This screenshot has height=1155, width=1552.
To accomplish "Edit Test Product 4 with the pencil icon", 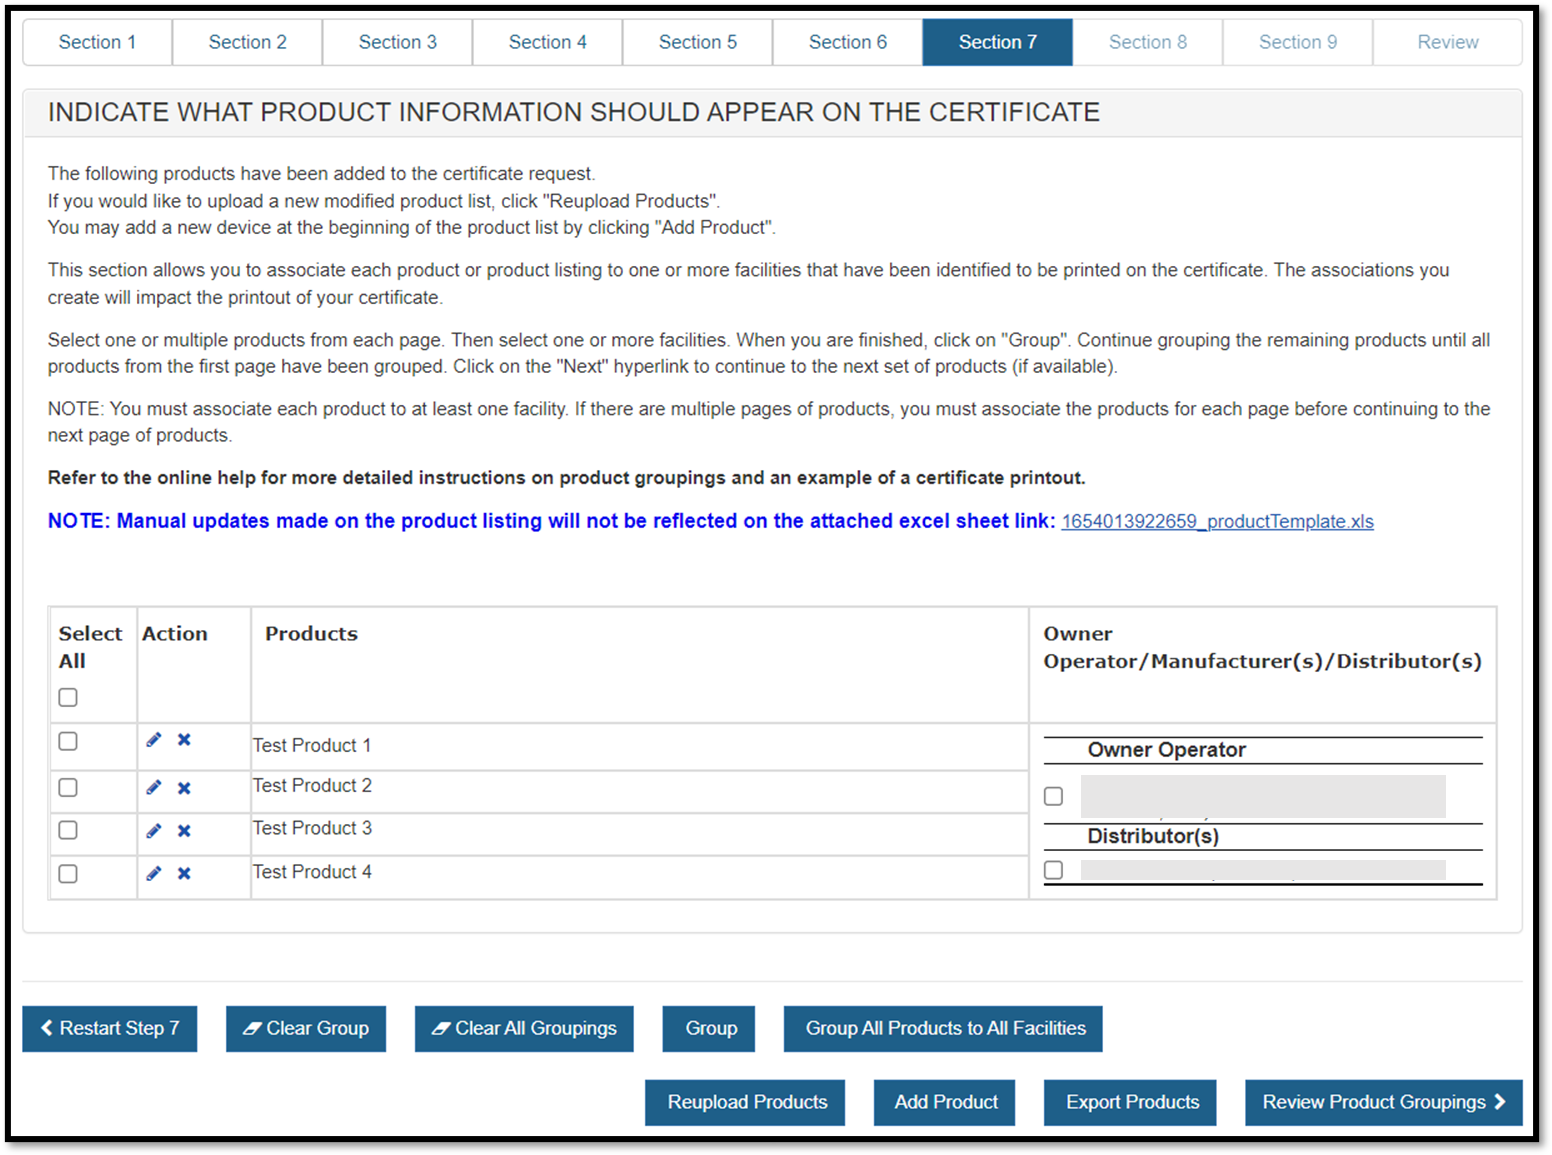I will coord(154,874).
